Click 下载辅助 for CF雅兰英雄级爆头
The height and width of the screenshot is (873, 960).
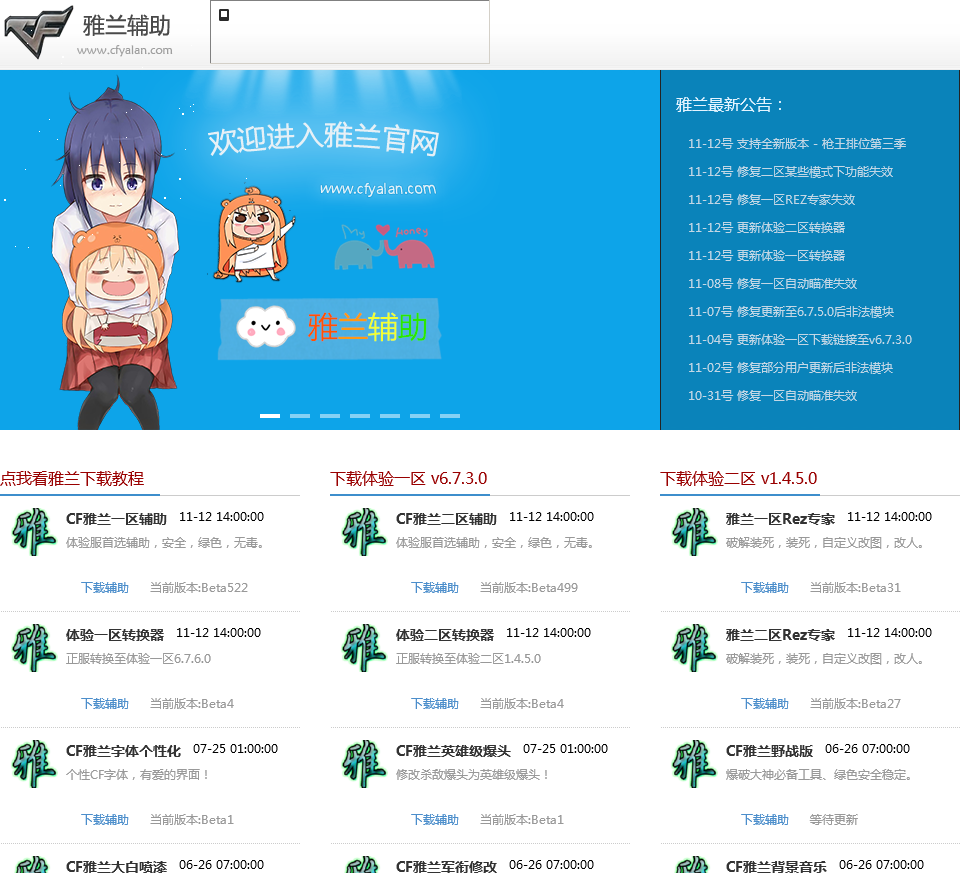435,820
